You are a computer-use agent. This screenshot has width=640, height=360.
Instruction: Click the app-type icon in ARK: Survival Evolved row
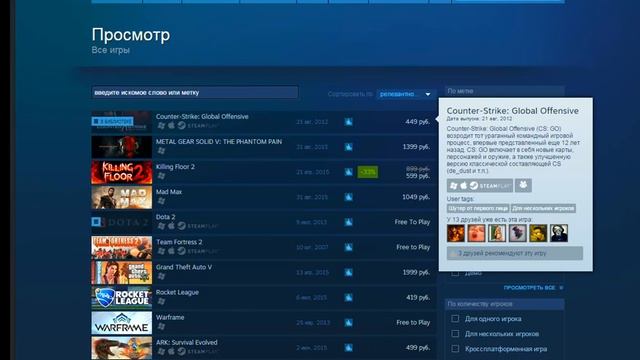pos(348,348)
